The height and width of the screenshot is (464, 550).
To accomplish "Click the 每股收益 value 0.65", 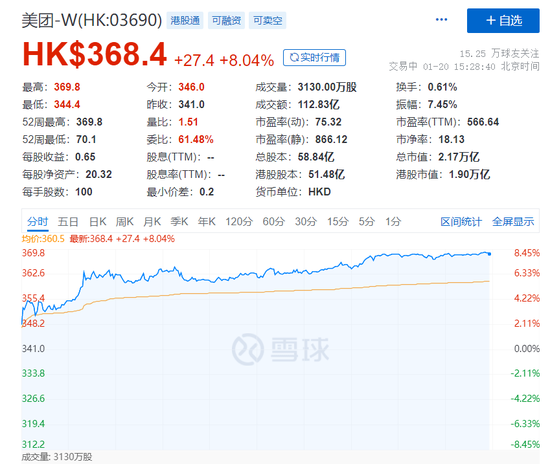I will (x=85, y=157).
